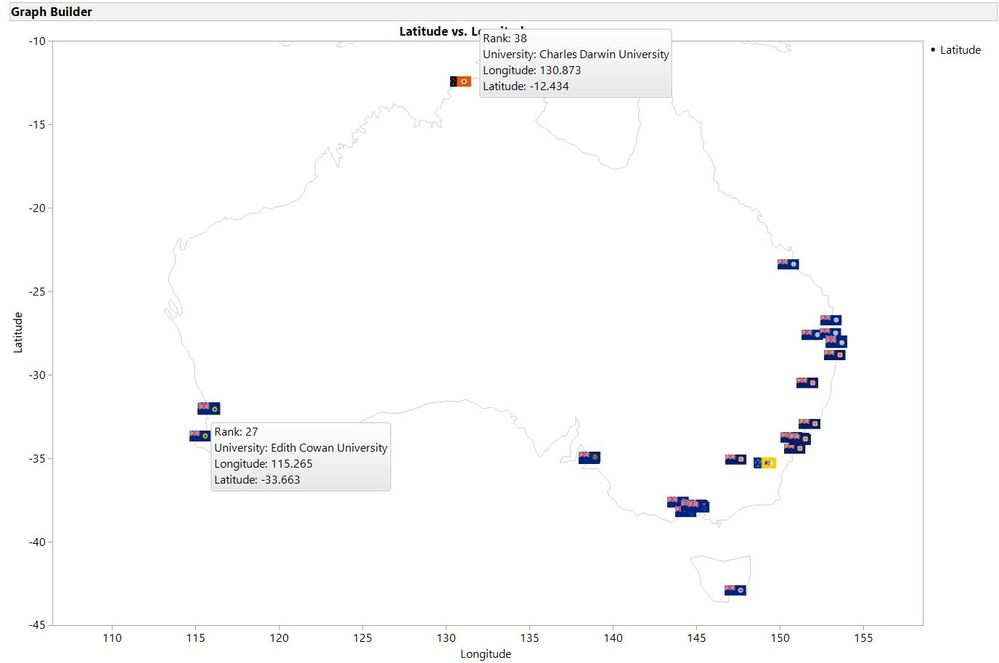Select the Northern Territory flag marker for Charles Darwin University
The height and width of the screenshot is (663, 999).
pos(461,82)
